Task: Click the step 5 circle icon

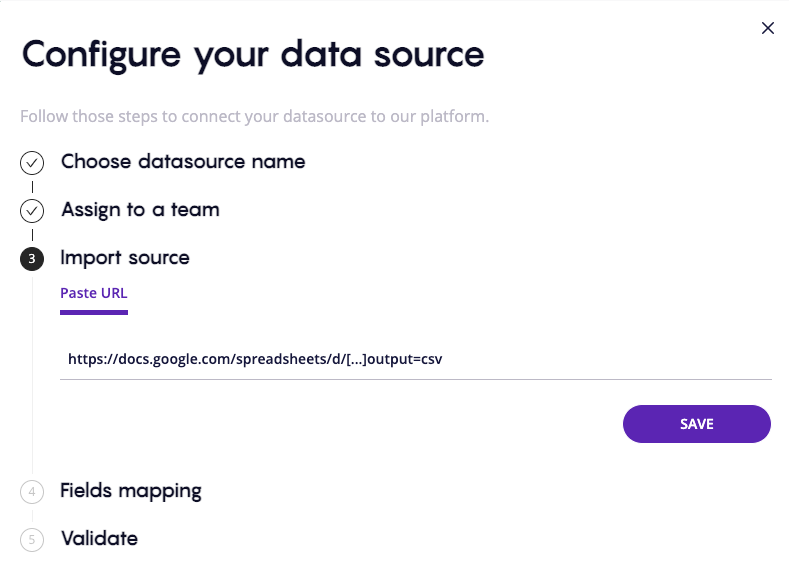Action: (x=32, y=540)
